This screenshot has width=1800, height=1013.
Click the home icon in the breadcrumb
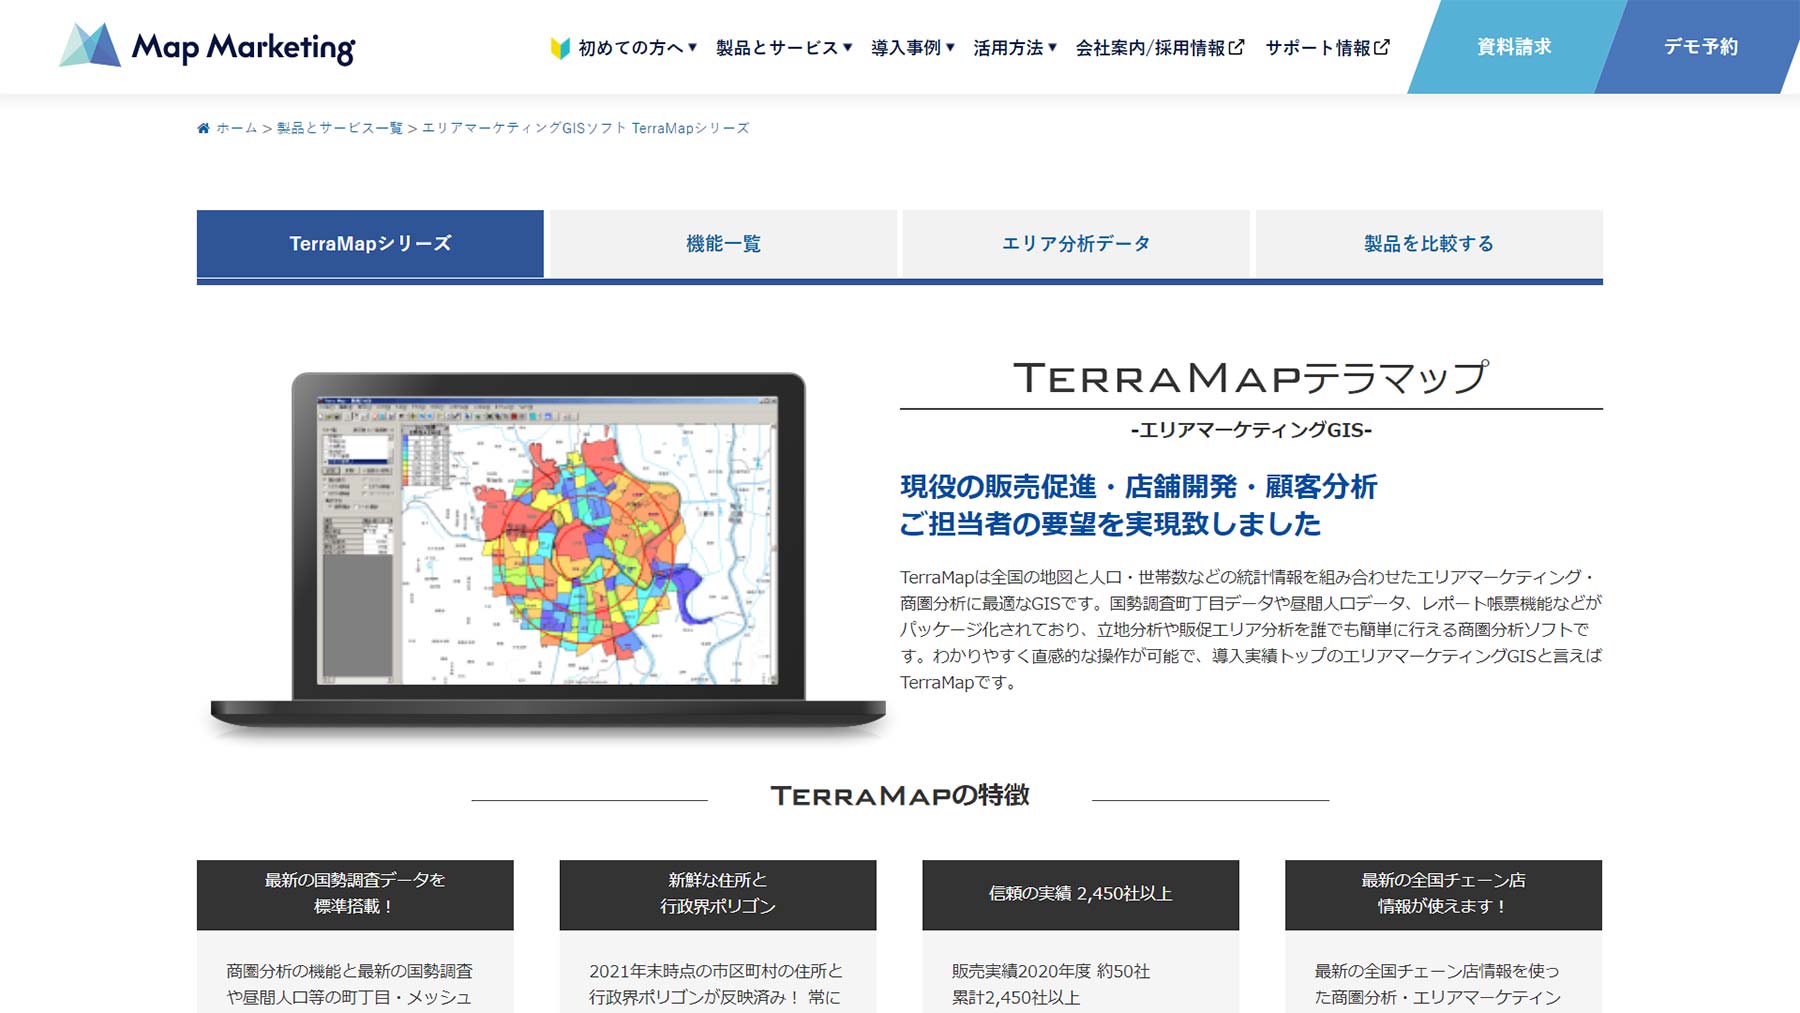pyautogui.click(x=203, y=128)
